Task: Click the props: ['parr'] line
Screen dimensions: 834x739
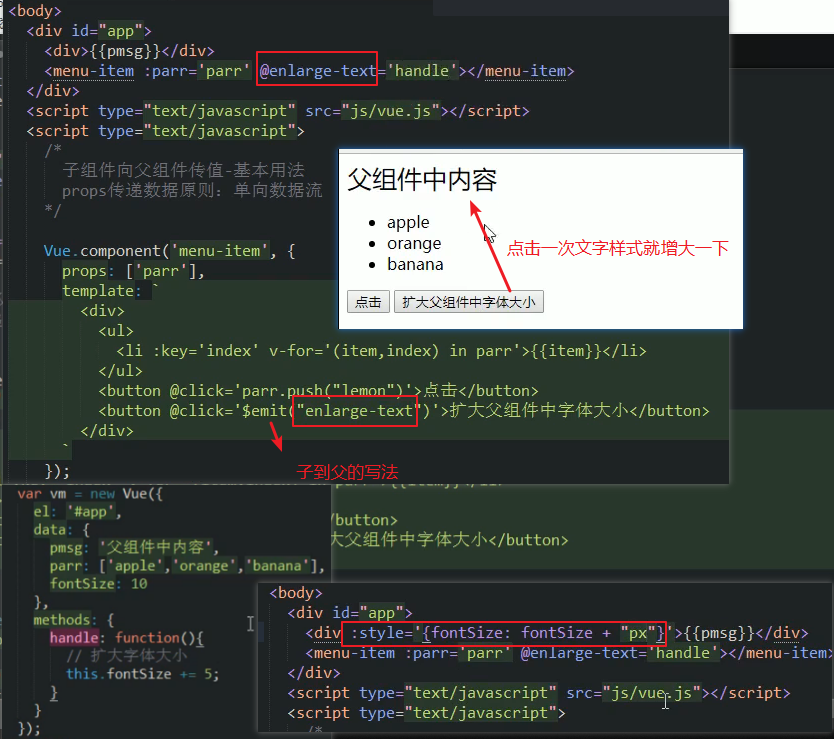Action: point(133,271)
